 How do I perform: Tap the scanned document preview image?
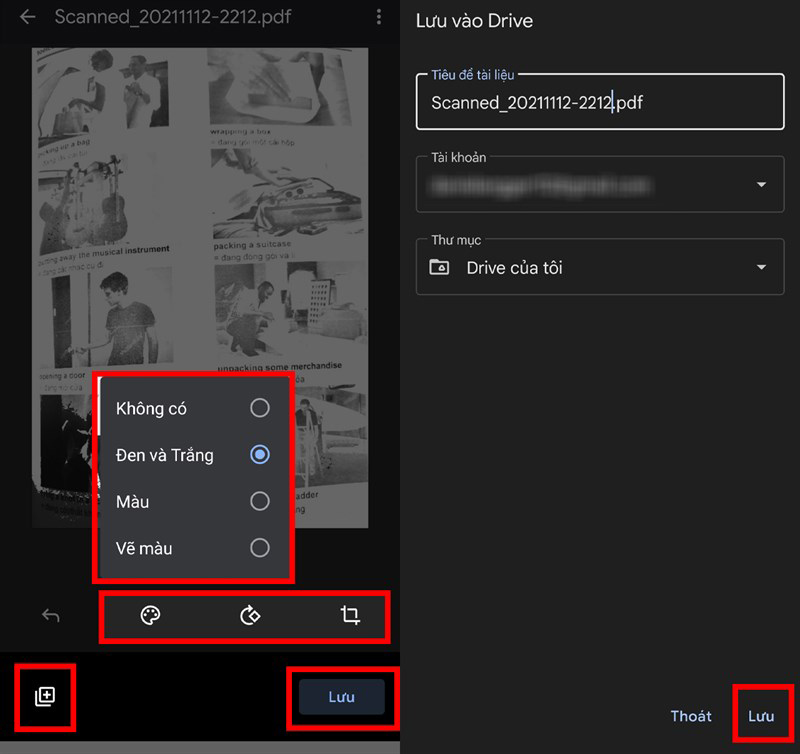tap(200, 200)
